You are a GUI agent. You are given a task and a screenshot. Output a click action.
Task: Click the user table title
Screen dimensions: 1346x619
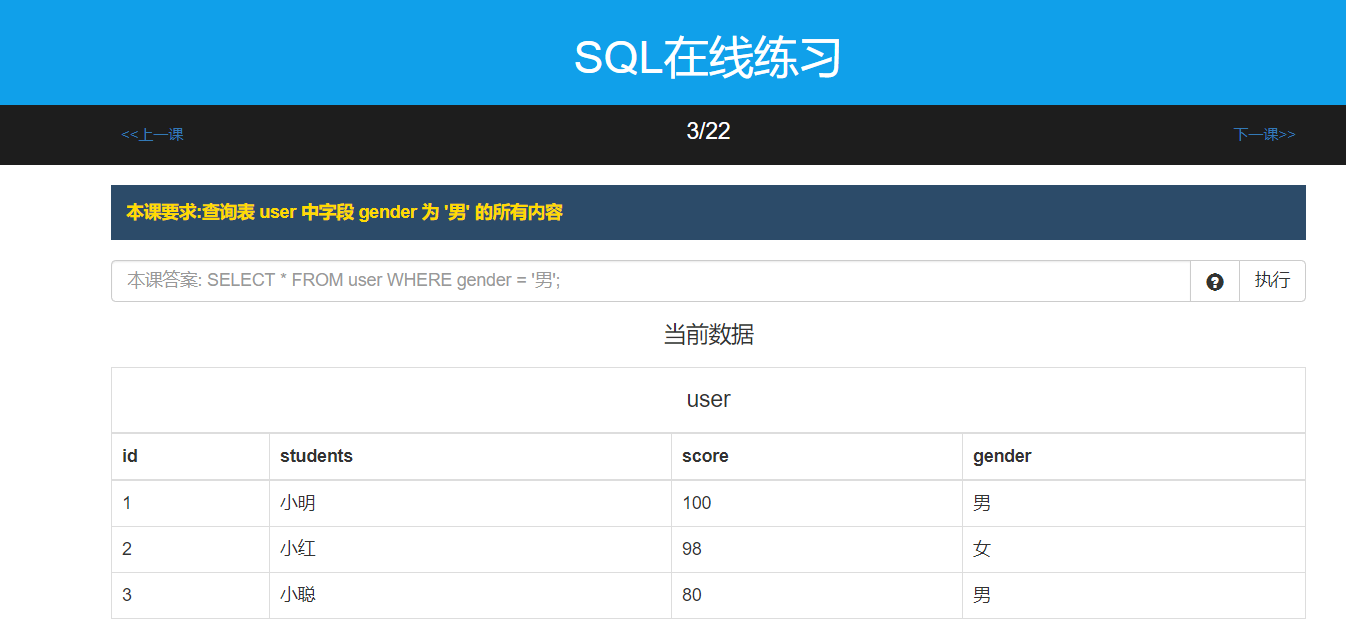(708, 400)
